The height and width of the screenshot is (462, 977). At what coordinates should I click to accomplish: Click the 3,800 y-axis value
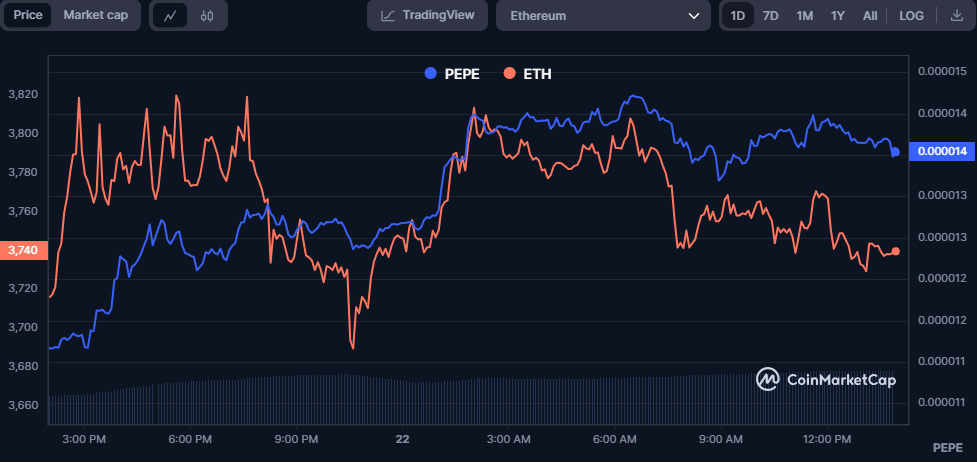[23, 133]
